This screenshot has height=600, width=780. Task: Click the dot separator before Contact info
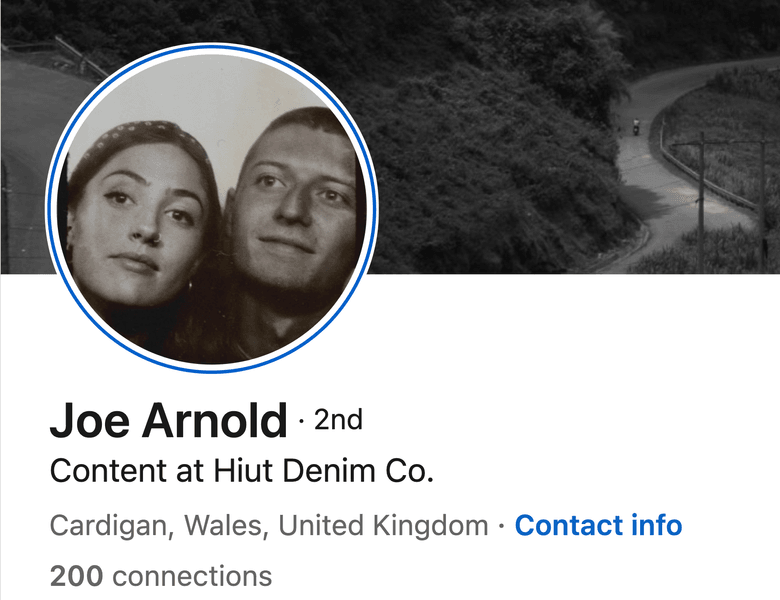(501, 526)
